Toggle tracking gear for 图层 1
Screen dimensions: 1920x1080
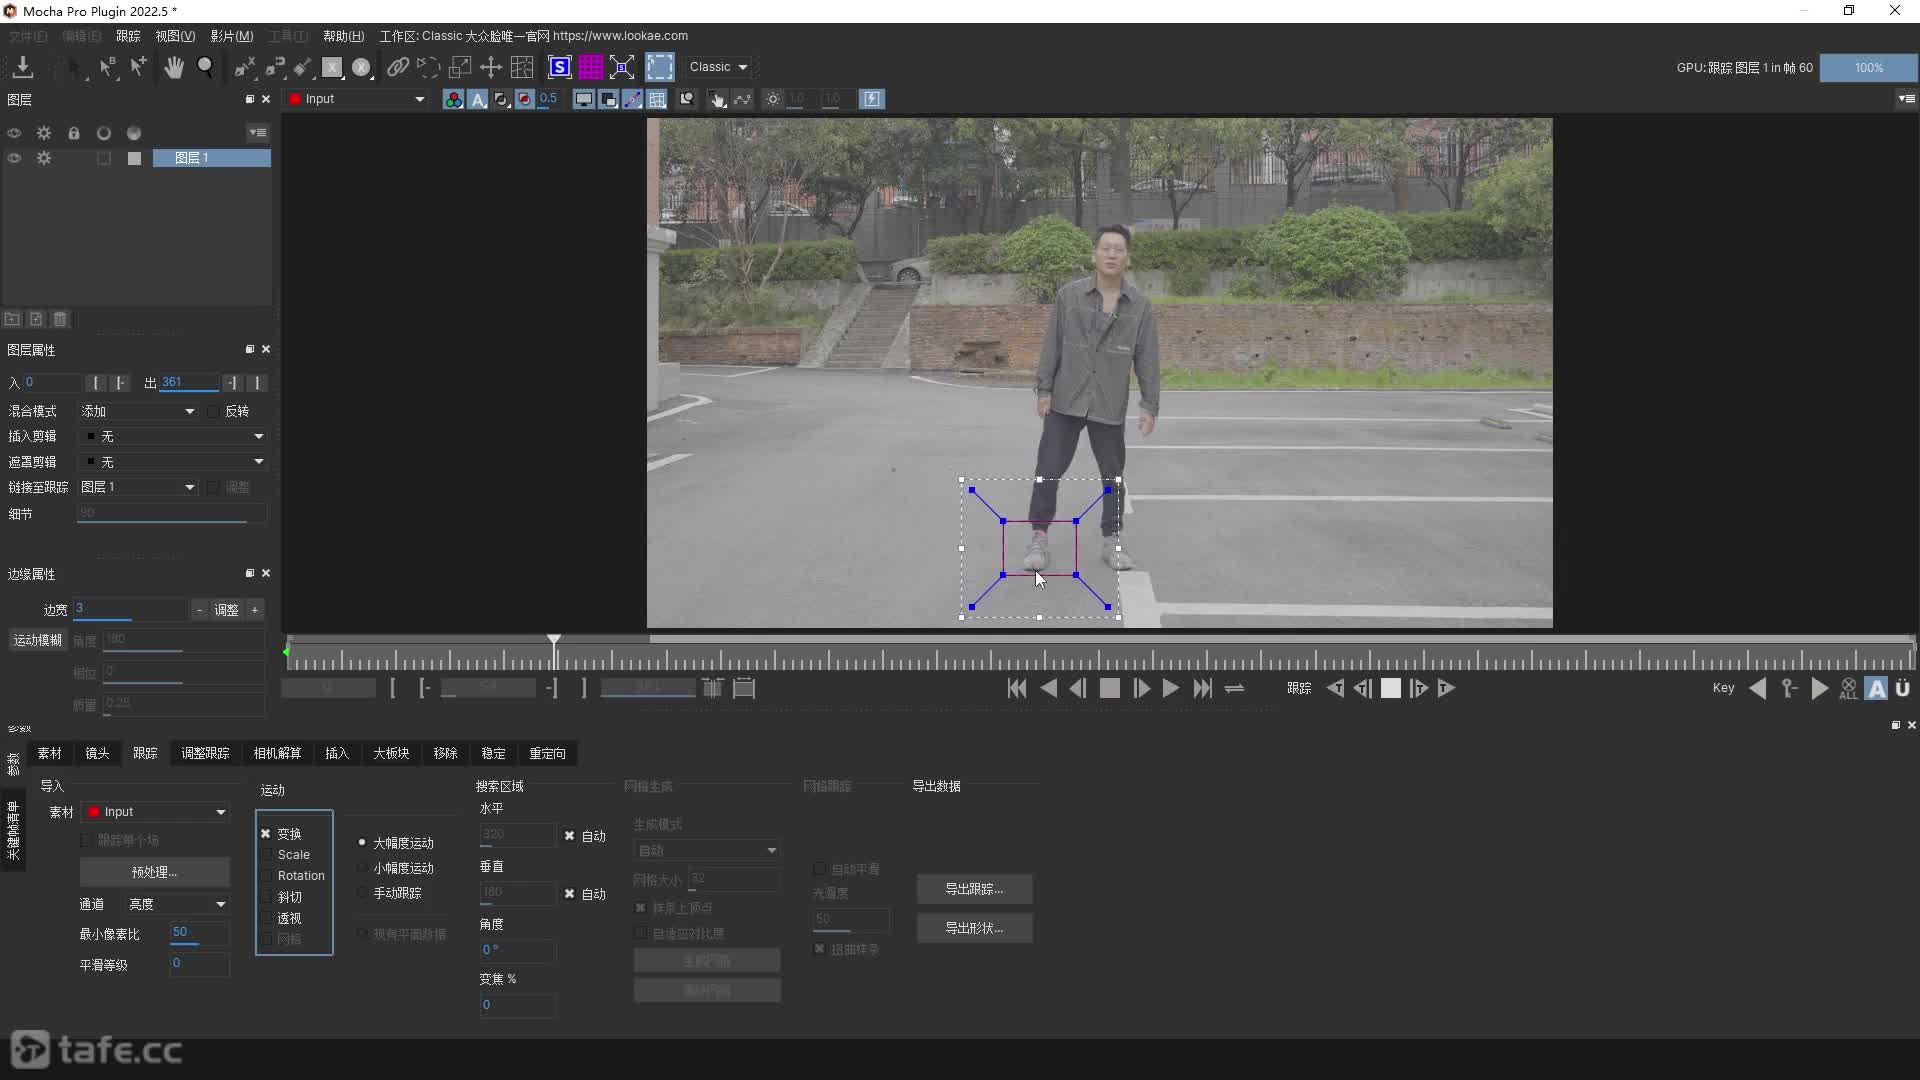click(x=44, y=158)
